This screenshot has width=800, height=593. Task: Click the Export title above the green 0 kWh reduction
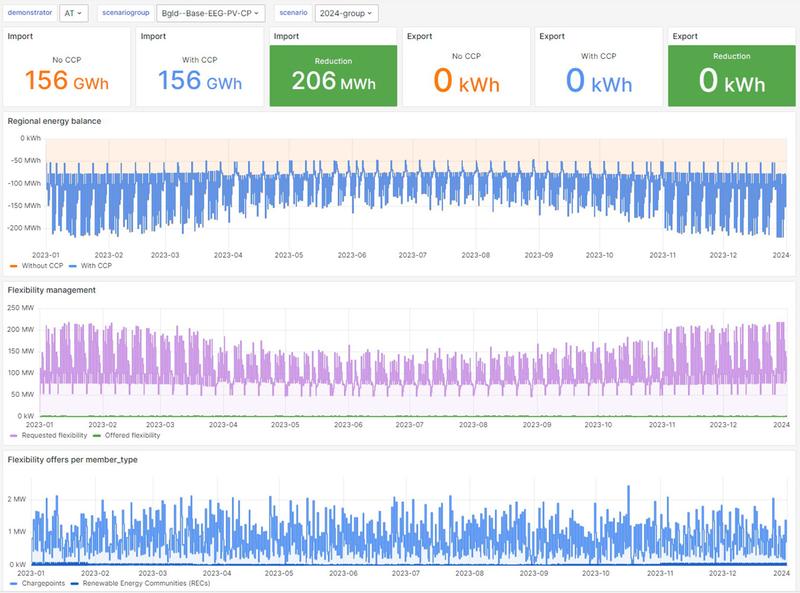pos(685,36)
